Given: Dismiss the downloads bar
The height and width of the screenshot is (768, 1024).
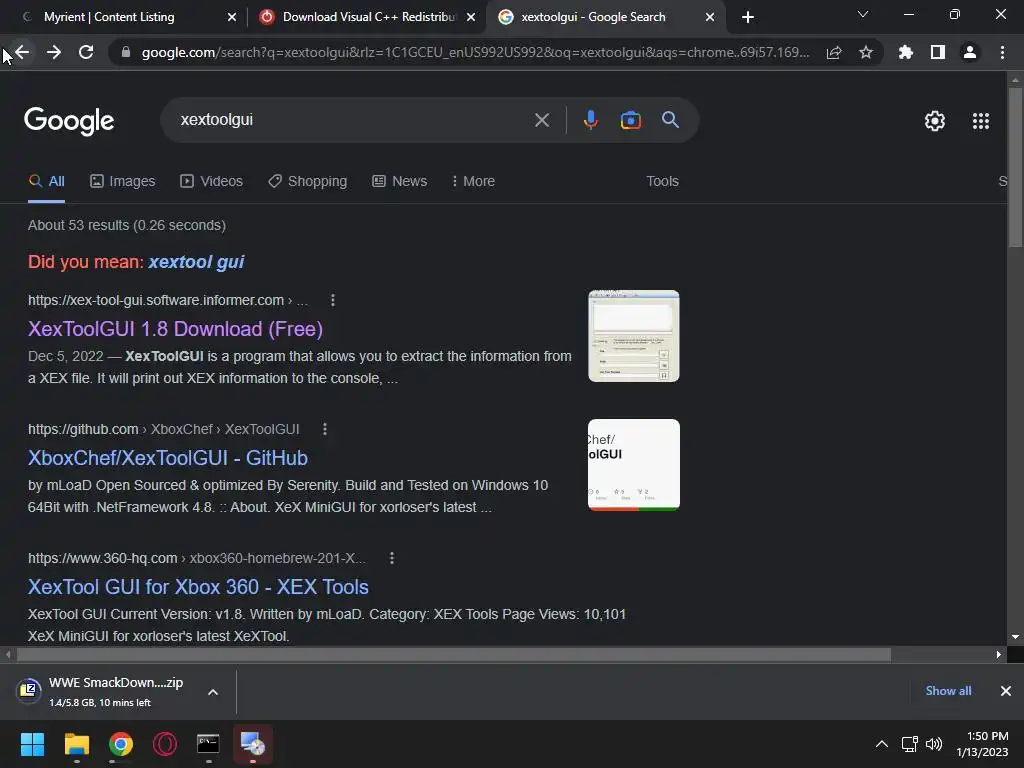Looking at the screenshot, I should 1006,691.
